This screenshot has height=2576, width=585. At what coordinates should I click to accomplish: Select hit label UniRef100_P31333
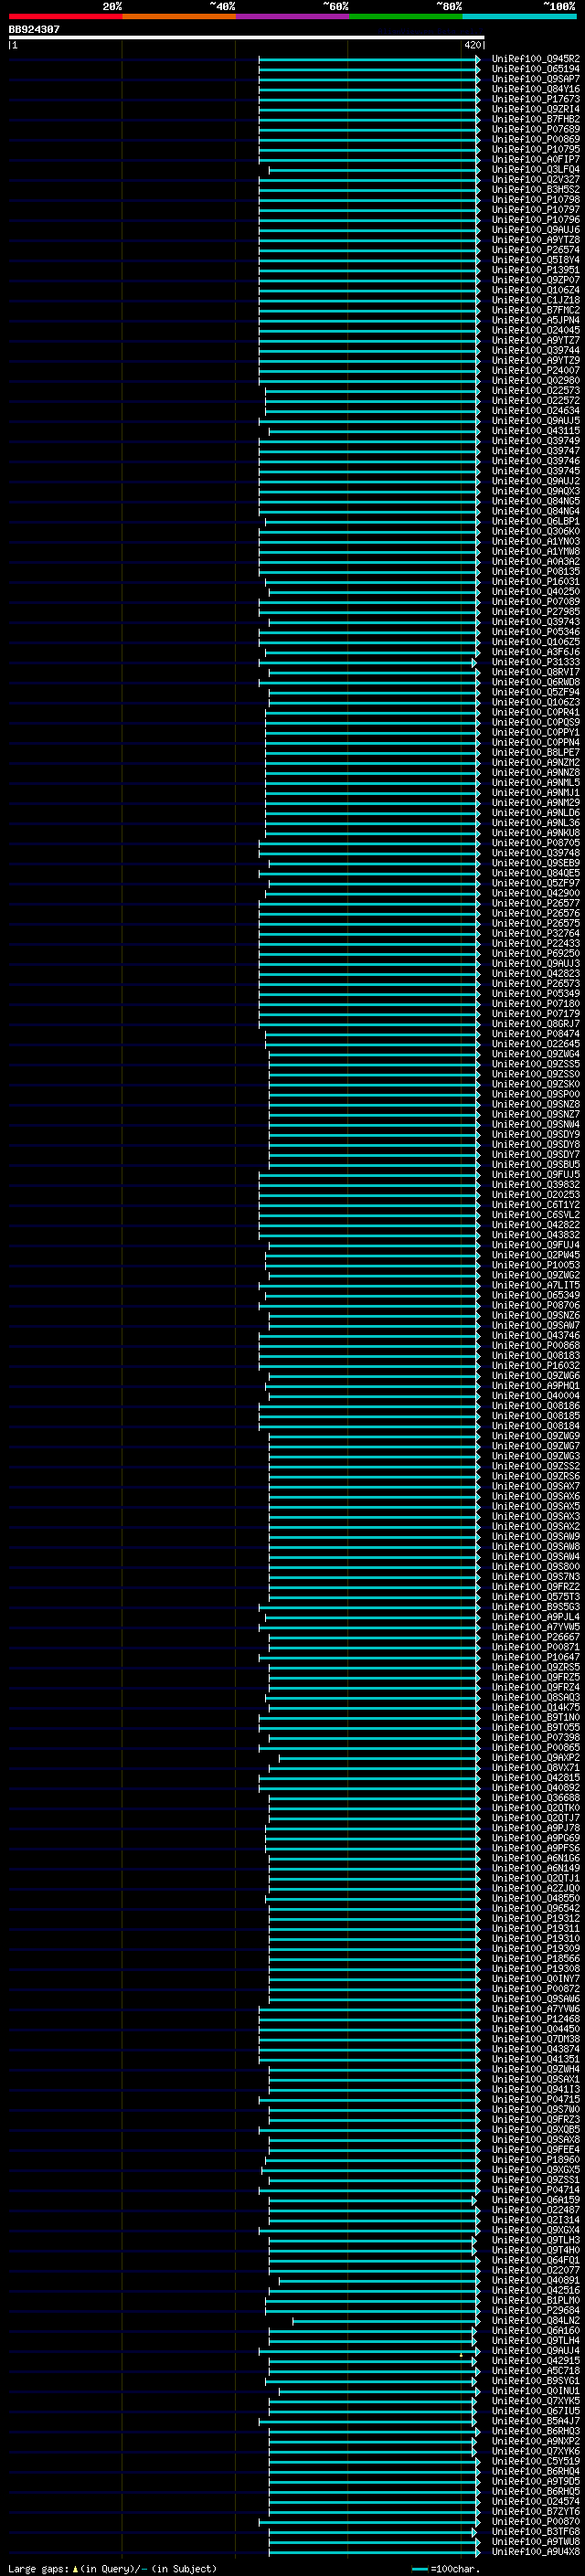pos(535,662)
